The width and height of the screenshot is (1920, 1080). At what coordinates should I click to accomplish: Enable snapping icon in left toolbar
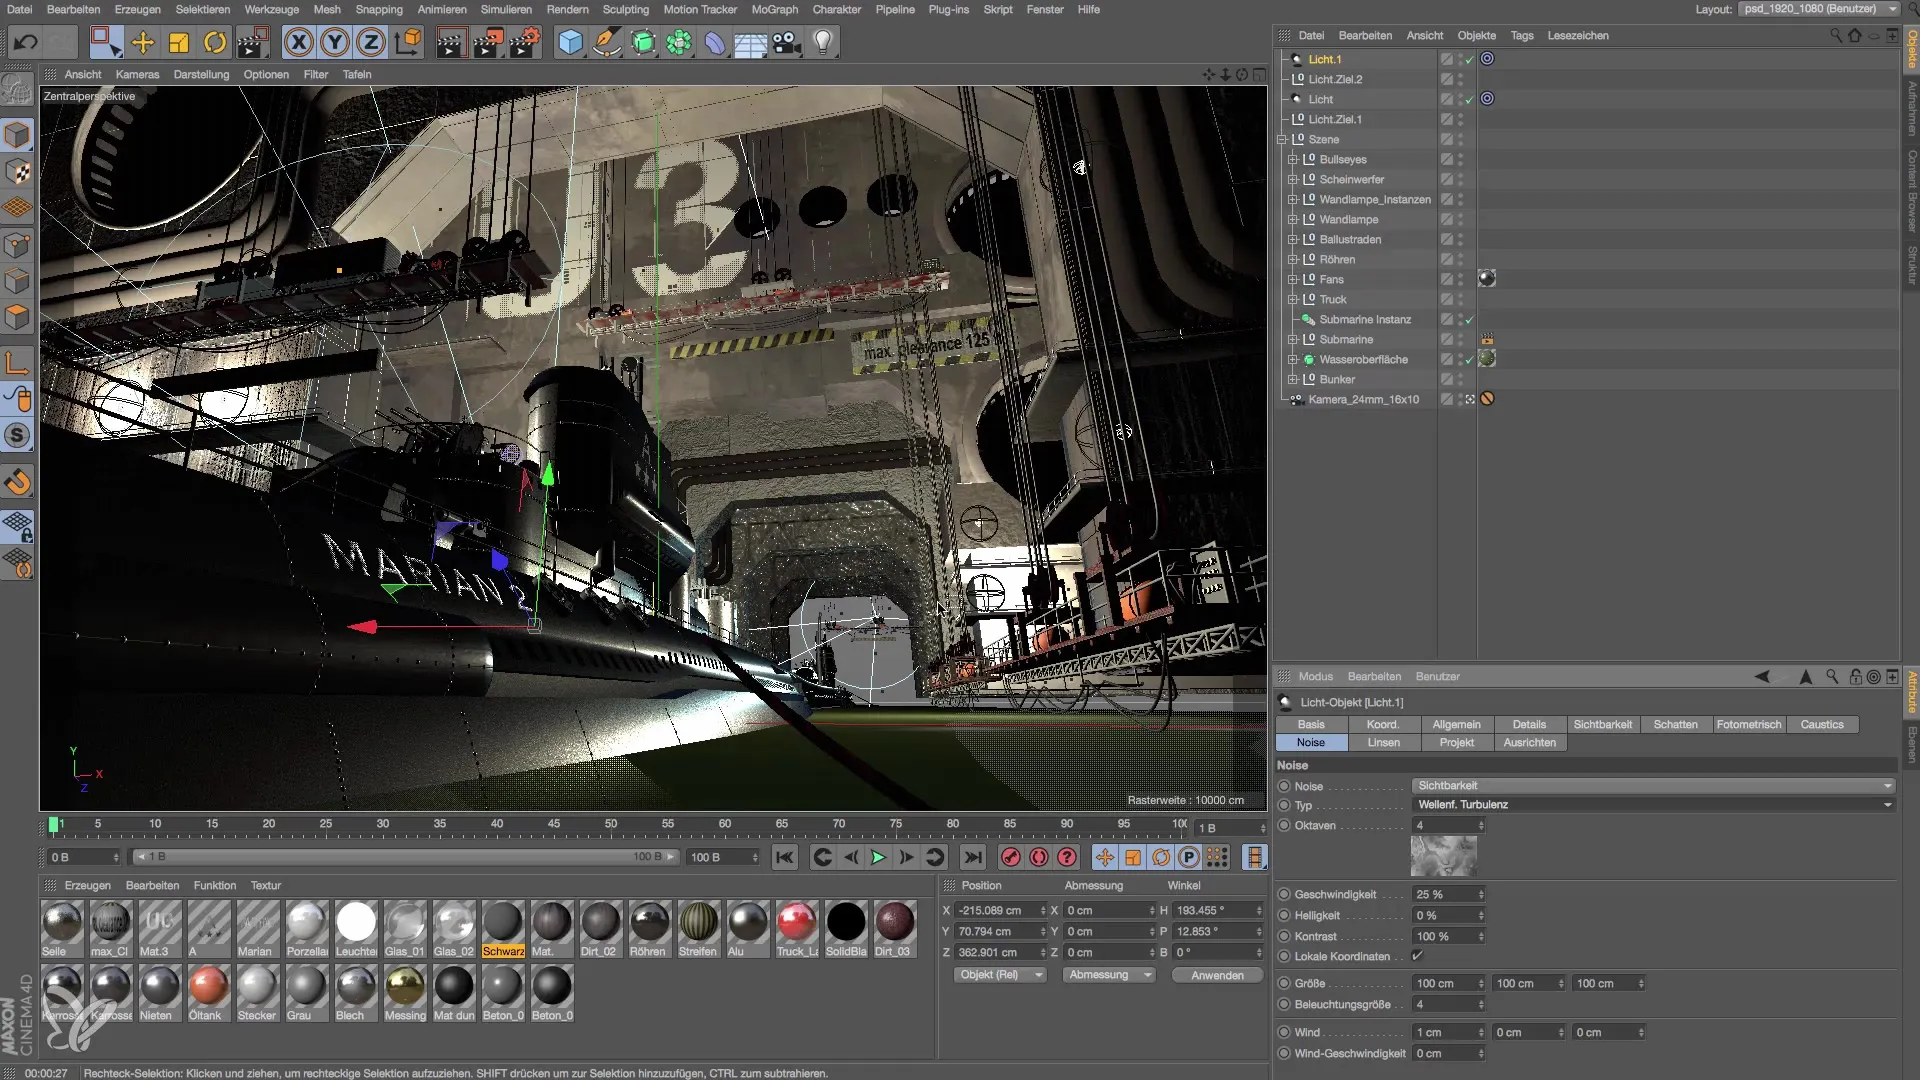17,482
